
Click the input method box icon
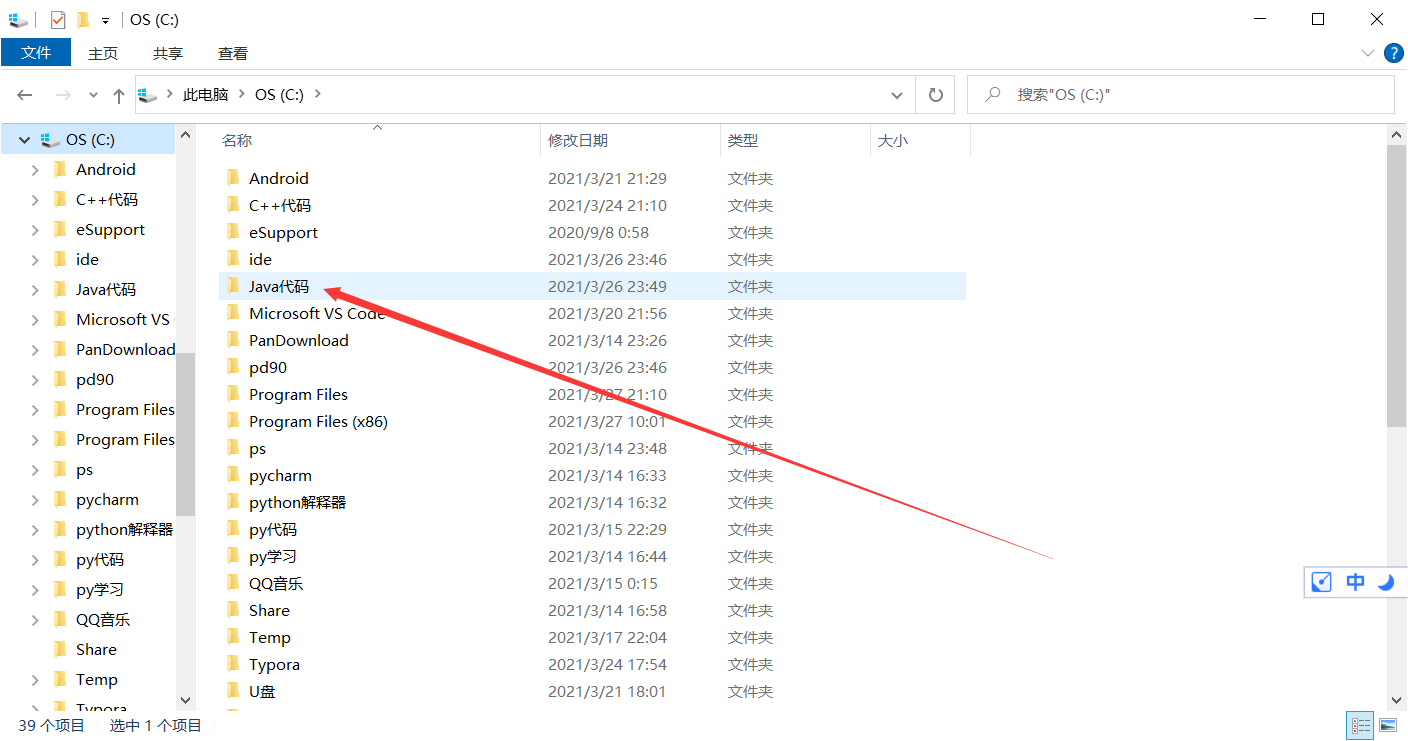coord(1322,582)
